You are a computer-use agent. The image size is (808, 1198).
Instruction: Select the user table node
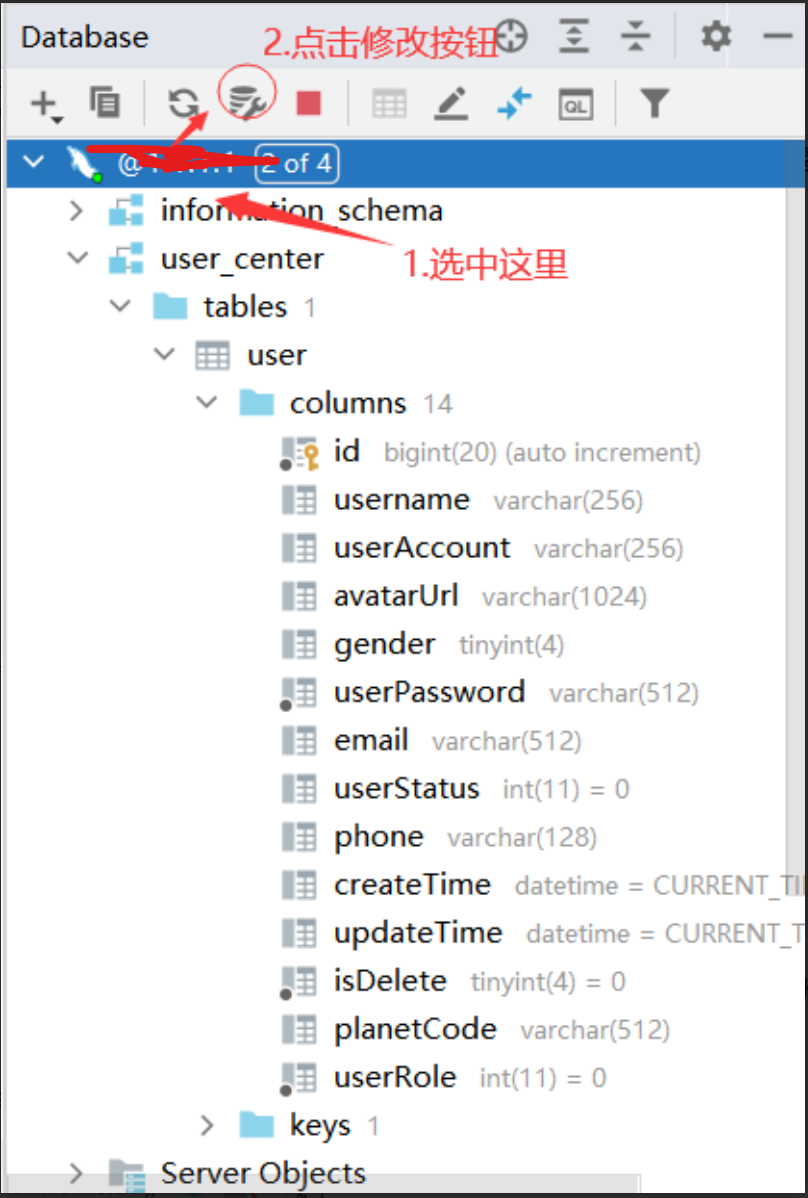pos(277,355)
